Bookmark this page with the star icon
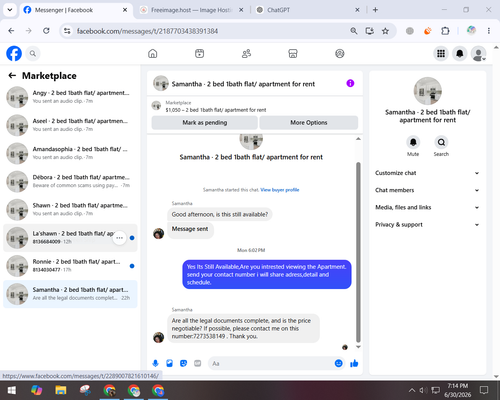Viewport: 500px width, 400px height. coord(385,31)
